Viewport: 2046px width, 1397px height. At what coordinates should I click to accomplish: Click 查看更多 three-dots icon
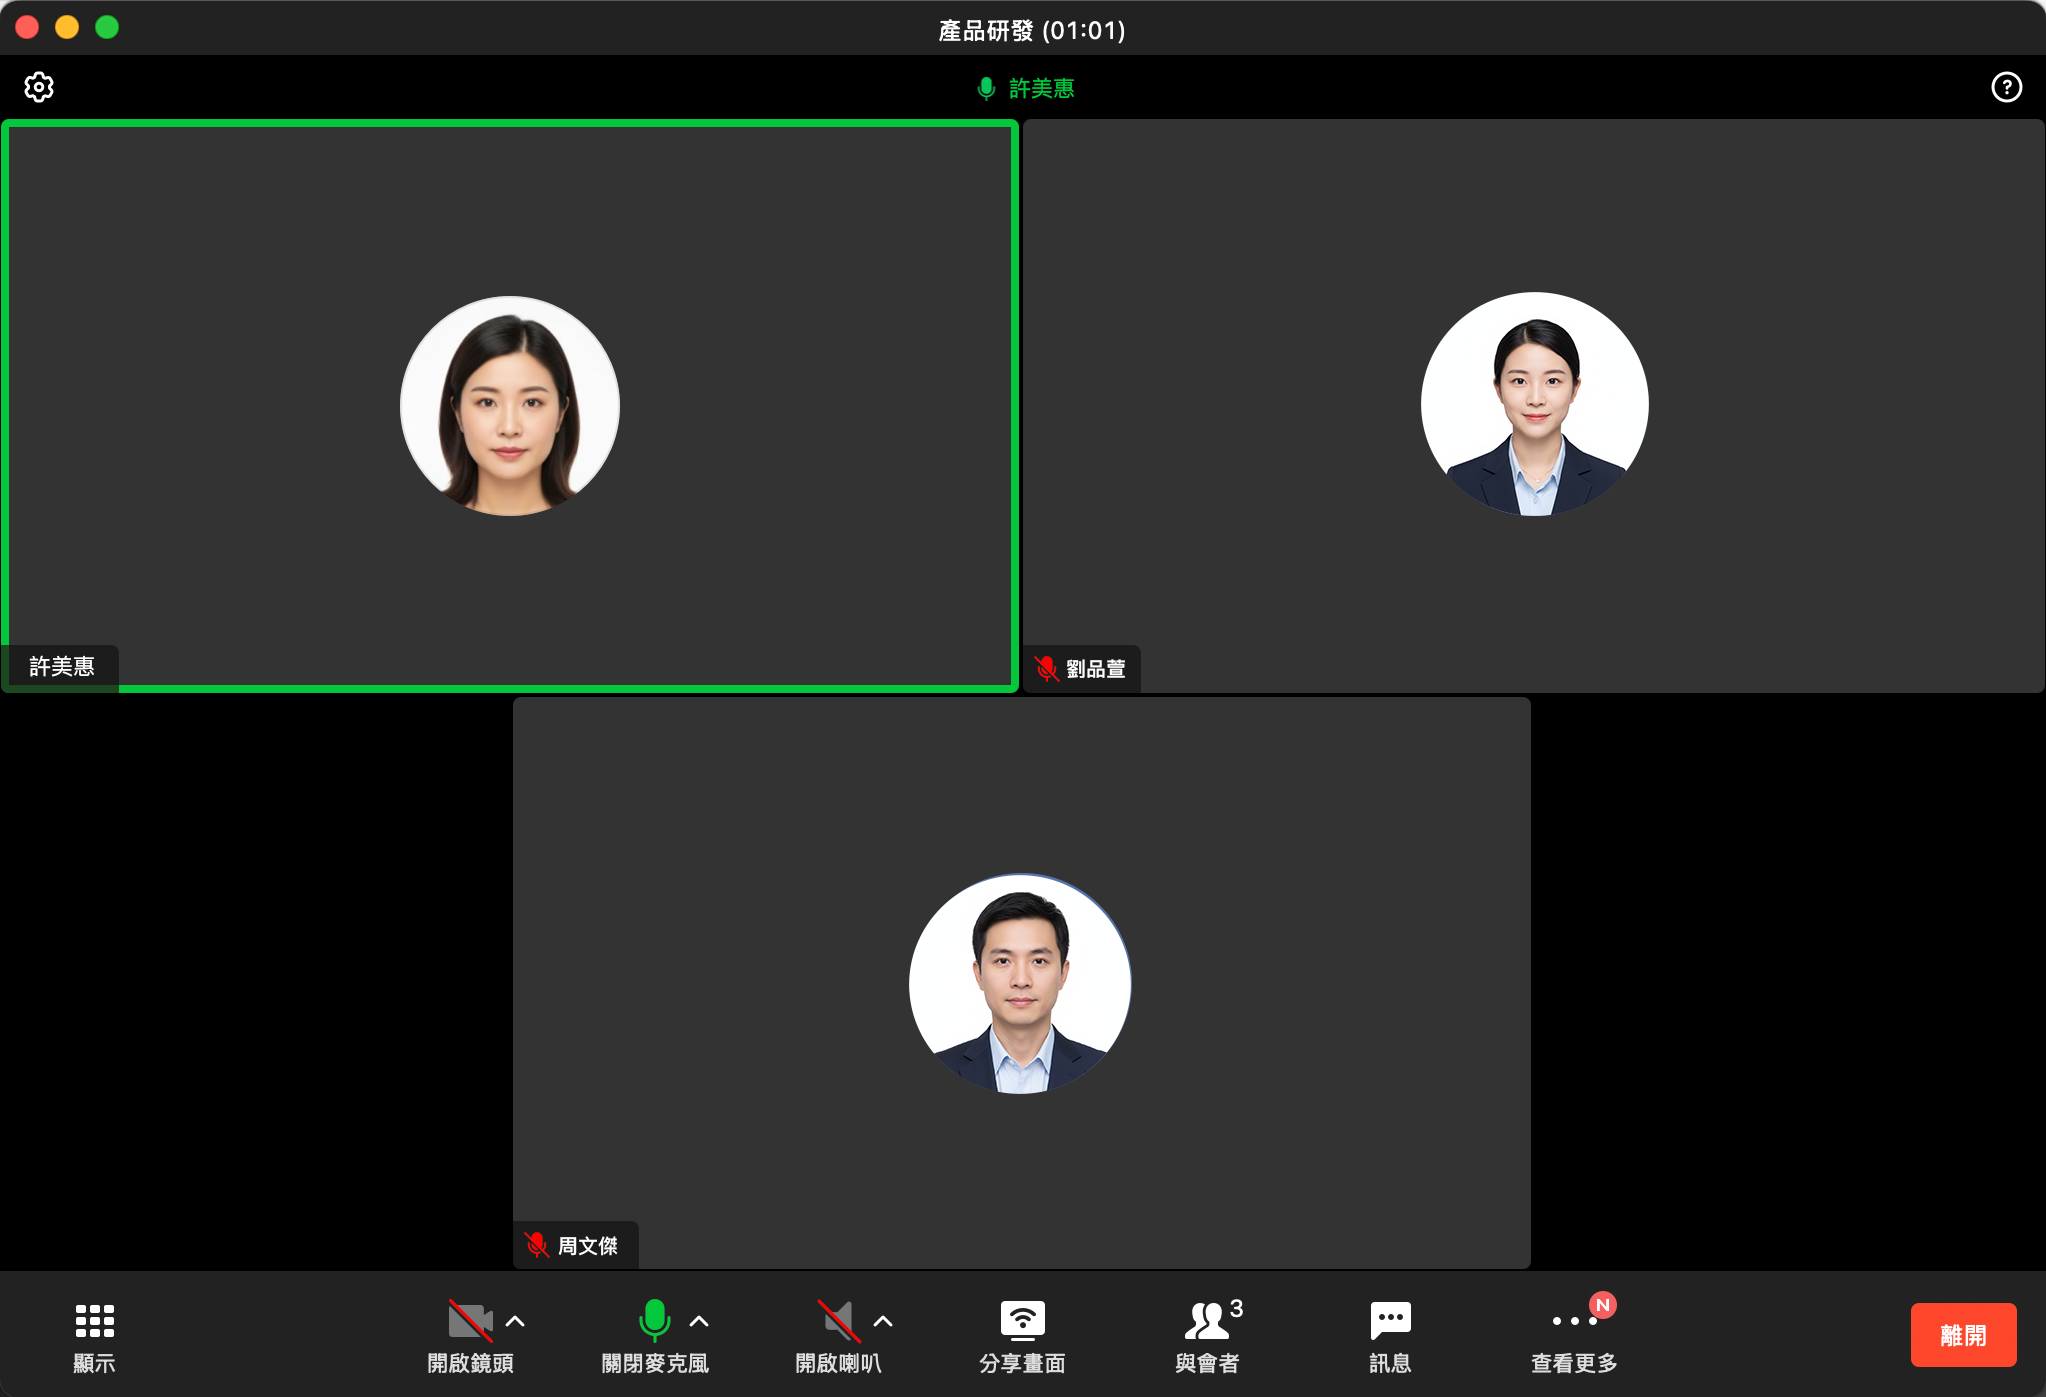coord(1574,1321)
